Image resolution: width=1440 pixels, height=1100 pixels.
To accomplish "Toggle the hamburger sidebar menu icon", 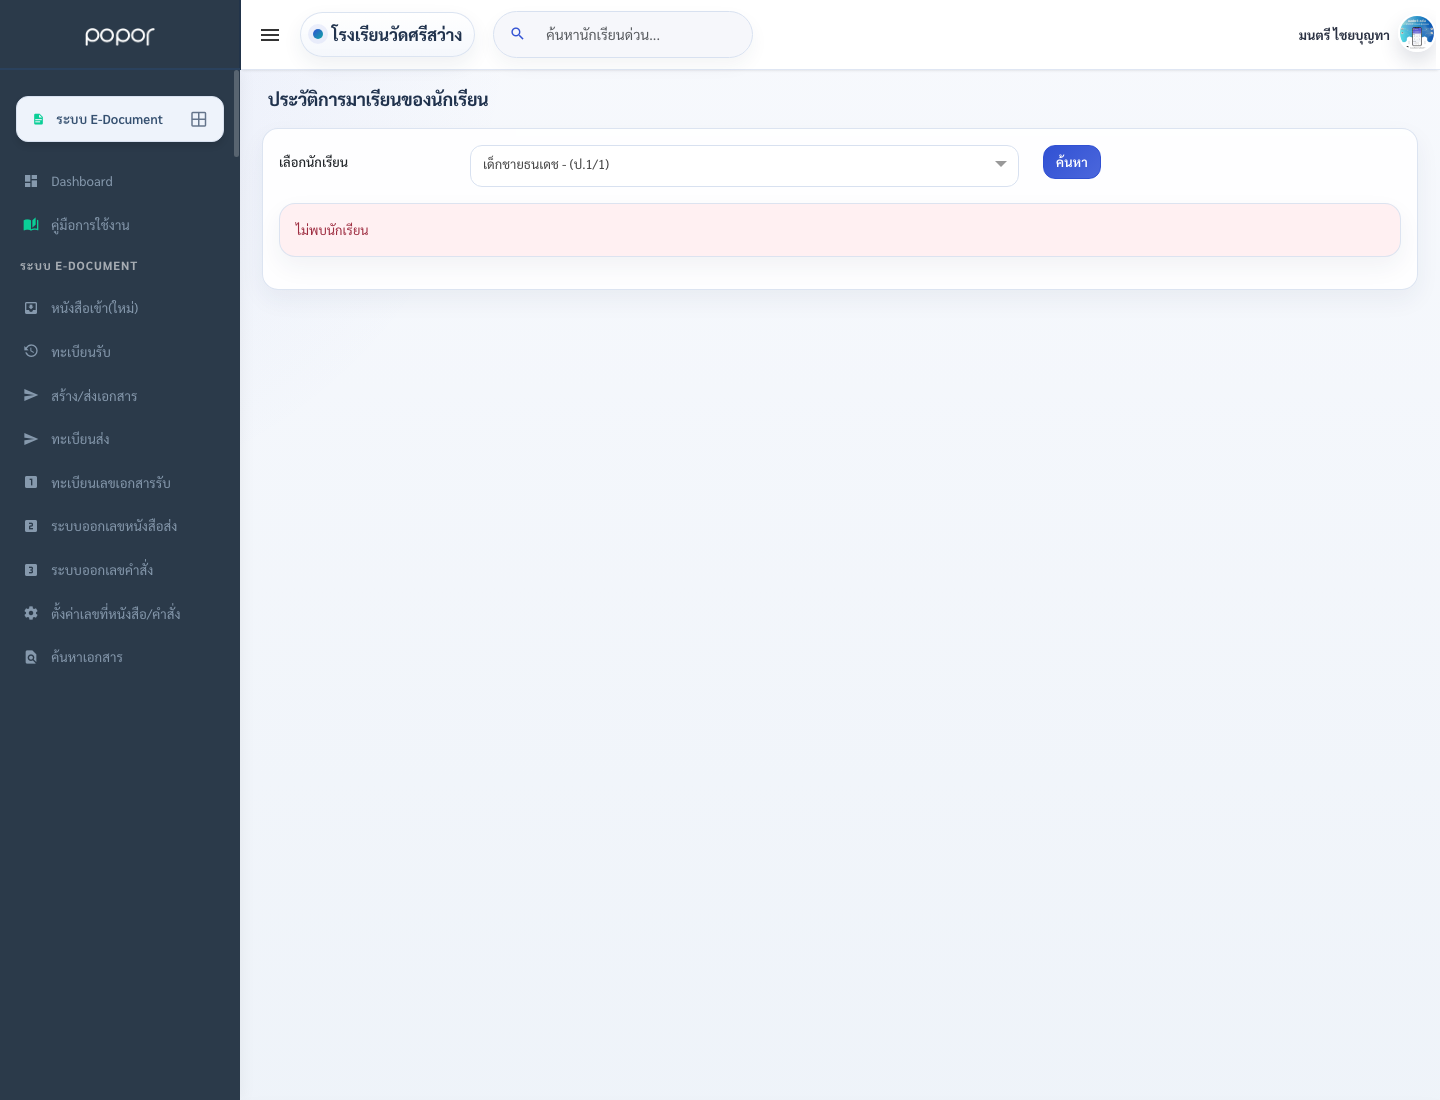I will click(x=270, y=35).
